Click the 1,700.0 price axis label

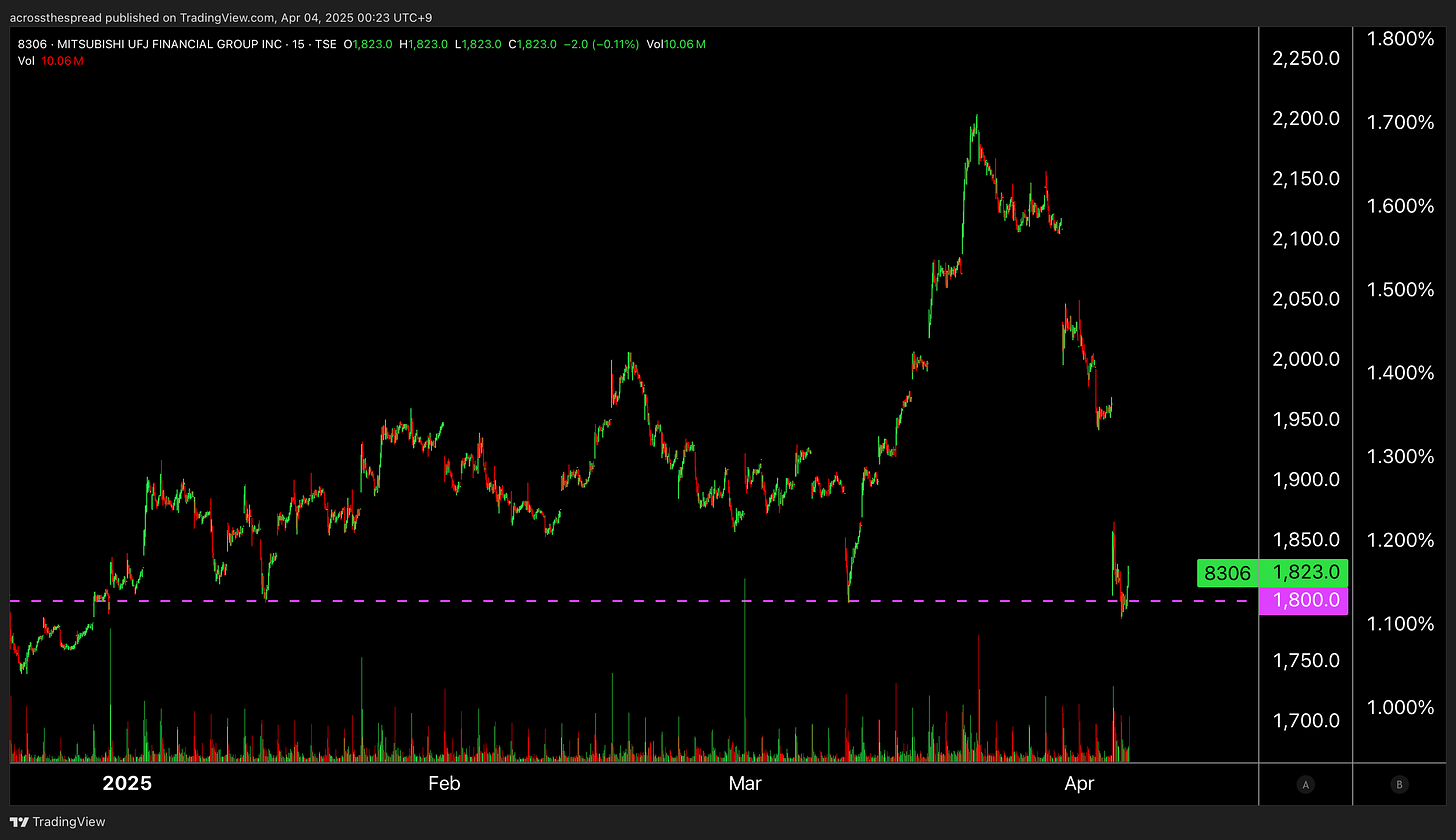(x=1306, y=720)
